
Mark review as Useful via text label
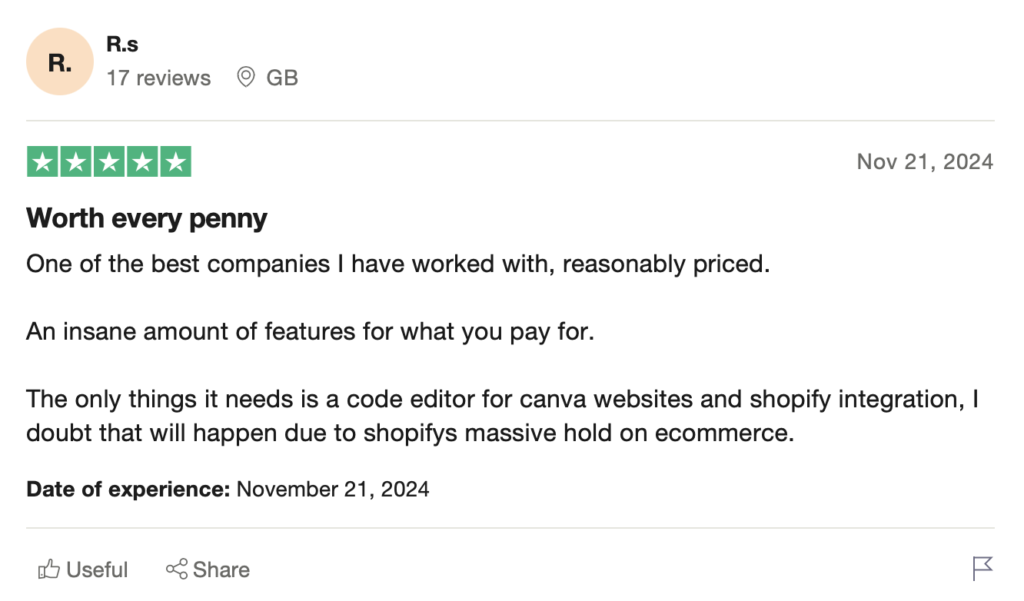pos(97,570)
